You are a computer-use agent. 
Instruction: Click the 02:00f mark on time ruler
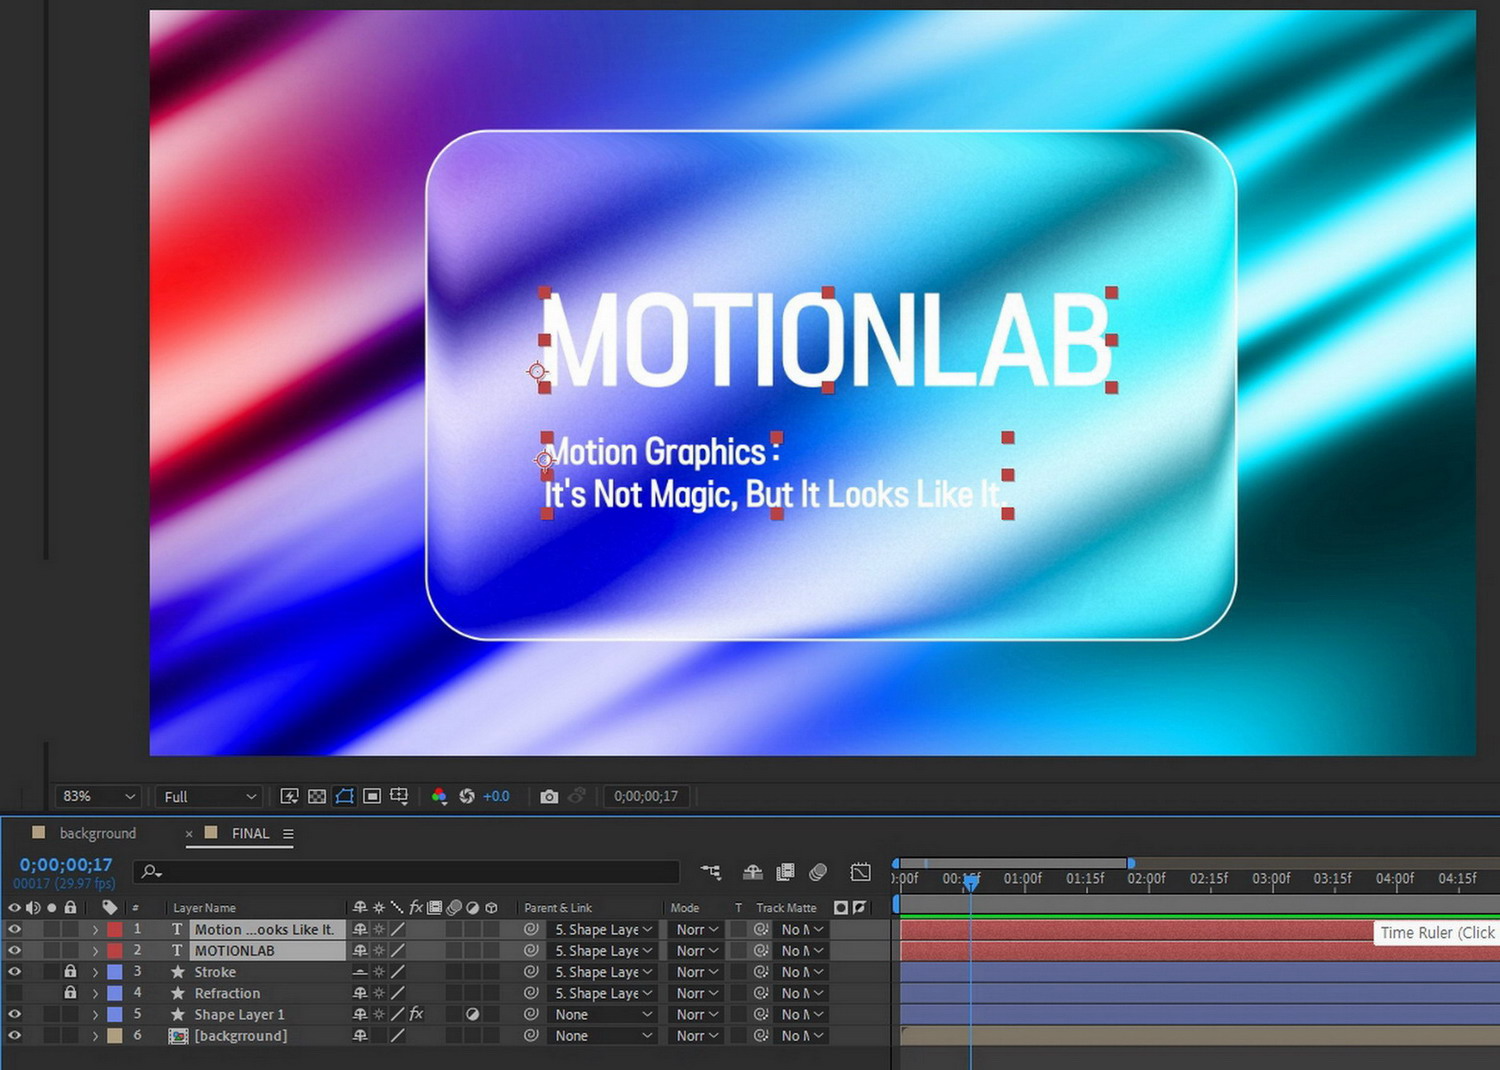pyautogui.click(x=1146, y=879)
